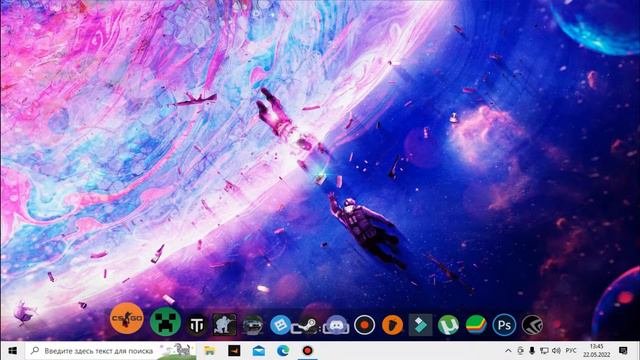Open the tray icon left of microphone
Viewport: 640px width, 360px height.
[520, 351]
